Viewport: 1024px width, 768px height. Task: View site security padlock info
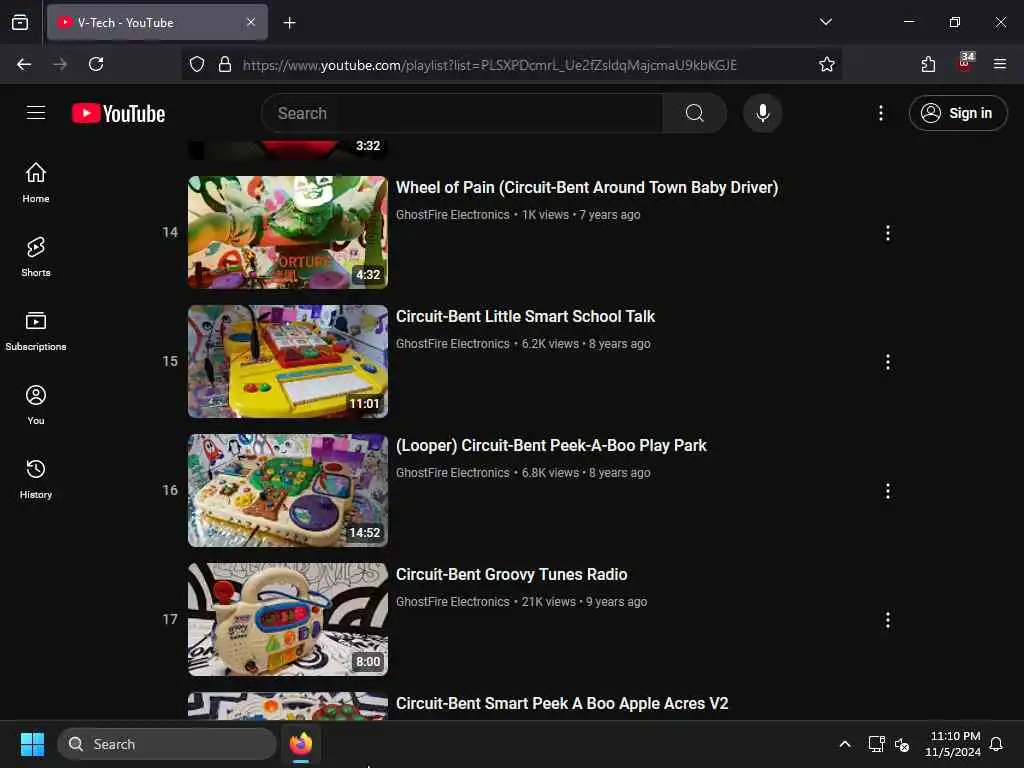click(225, 64)
